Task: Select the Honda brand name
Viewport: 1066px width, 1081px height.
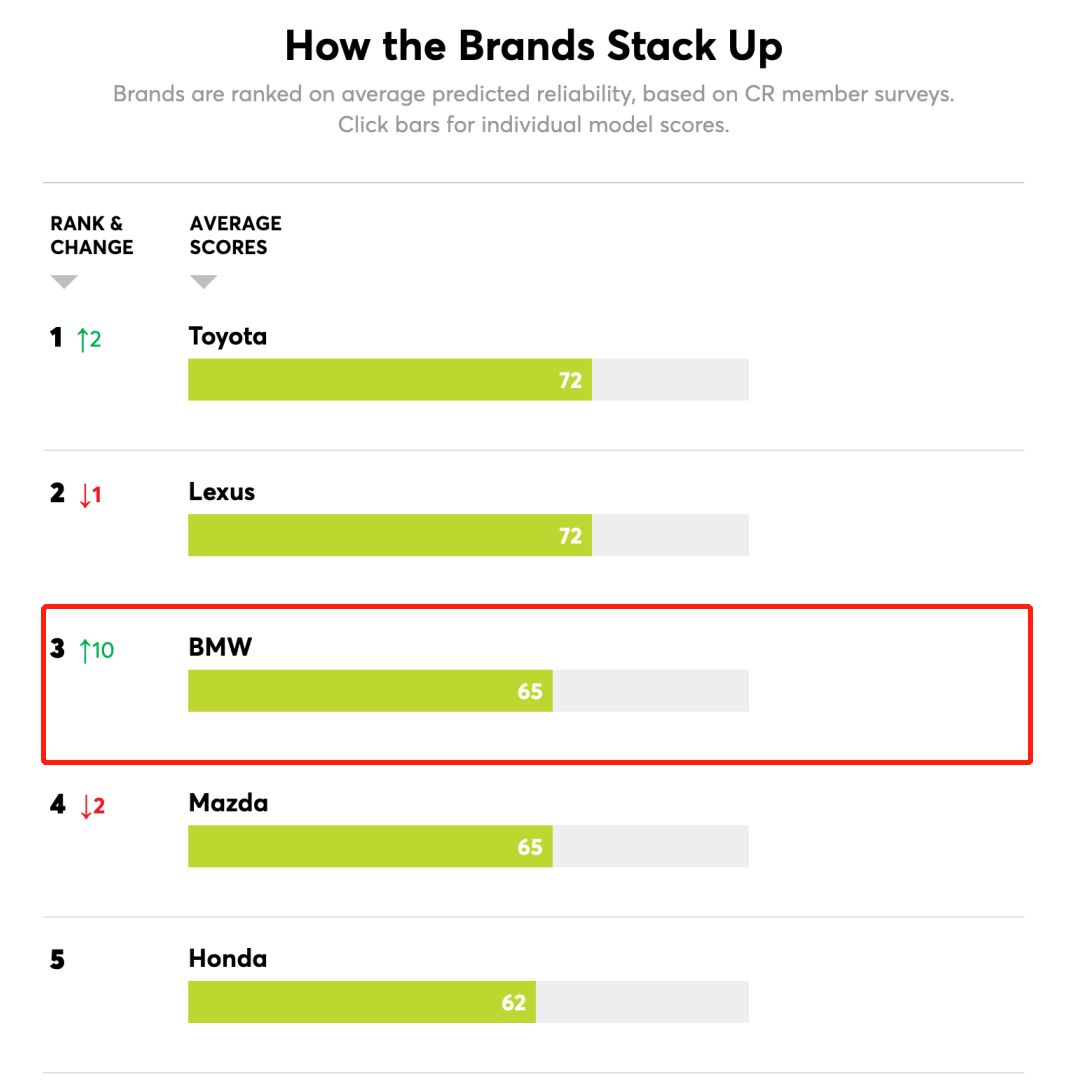Action: [x=228, y=959]
